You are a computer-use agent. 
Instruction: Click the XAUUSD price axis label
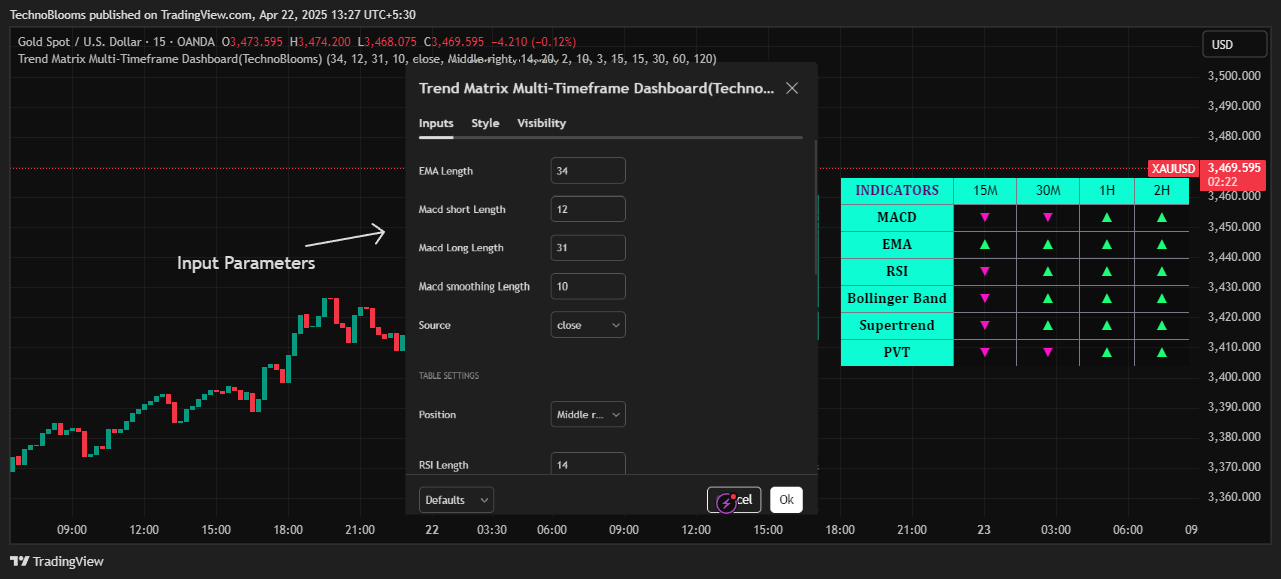coord(1173,168)
